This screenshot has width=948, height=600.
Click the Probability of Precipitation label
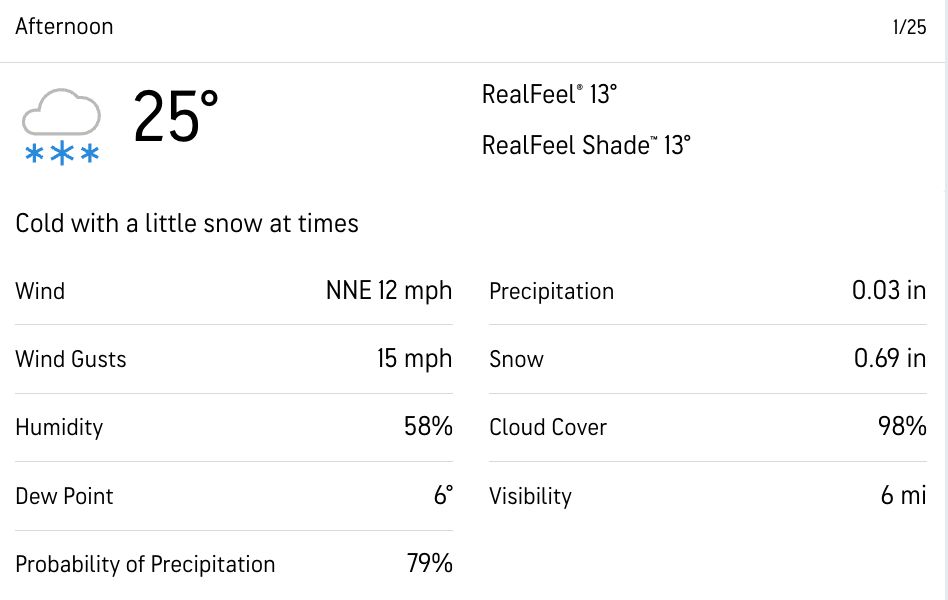(x=145, y=564)
